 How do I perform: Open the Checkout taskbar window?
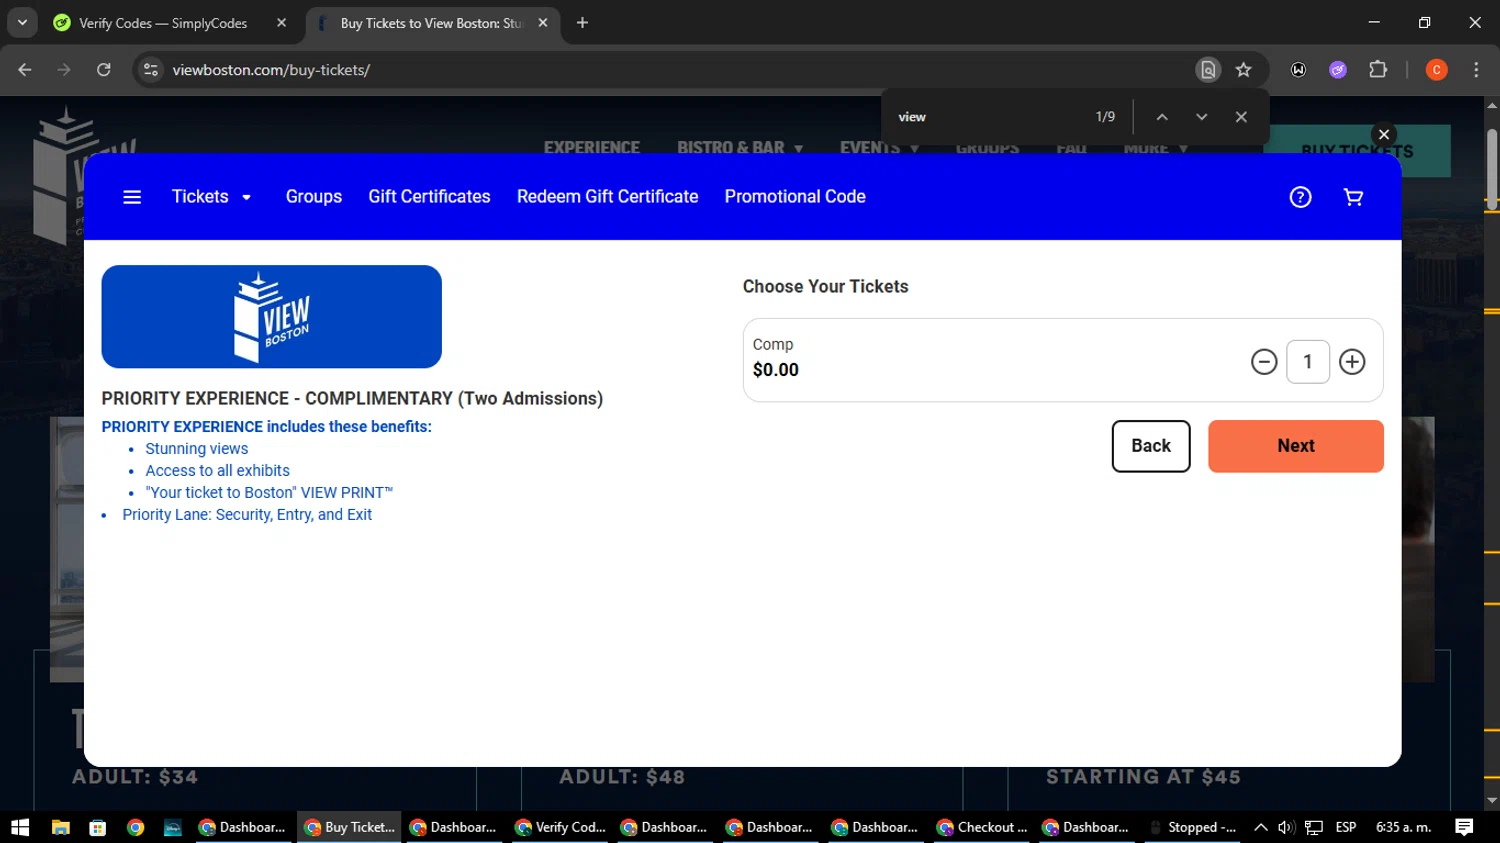[x=982, y=827]
